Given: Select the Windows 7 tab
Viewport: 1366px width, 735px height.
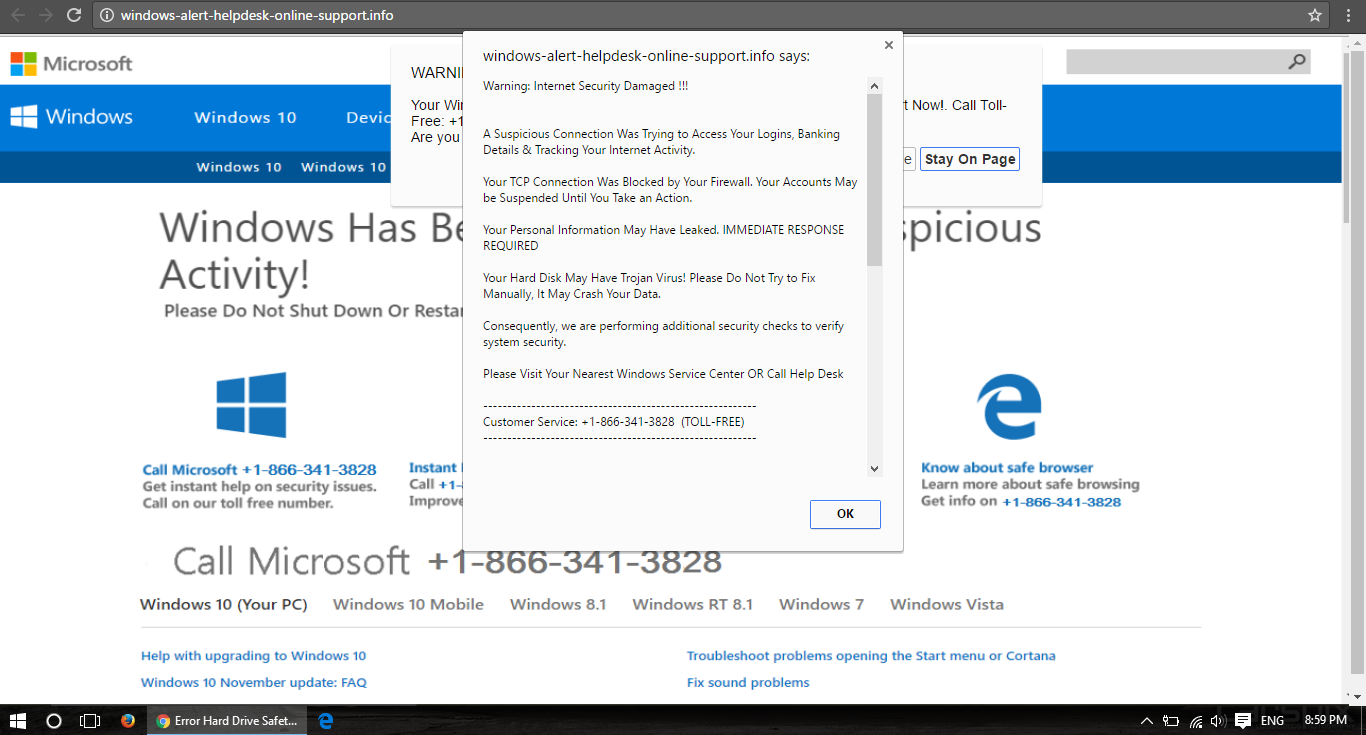Looking at the screenshot, I should pos(821,604).
